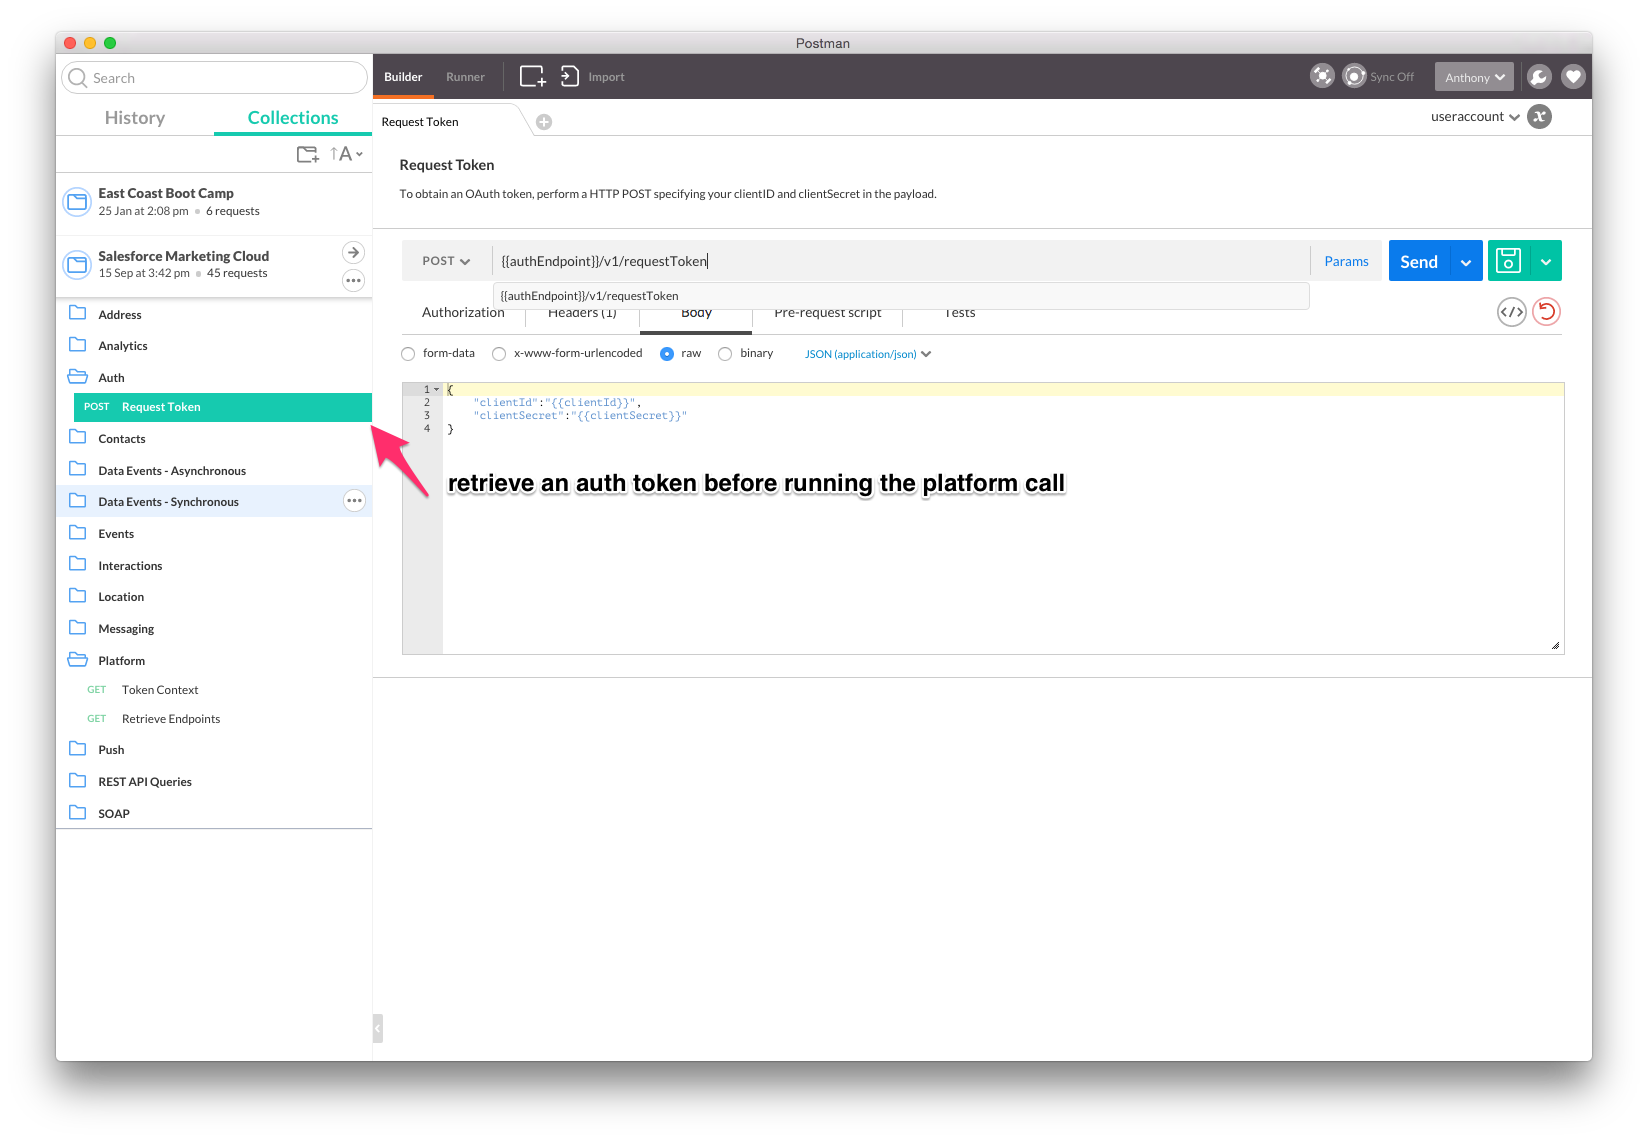The image size is (1648, 1141).
Task: Click the search magnifier icon
Action: (78, 78)
